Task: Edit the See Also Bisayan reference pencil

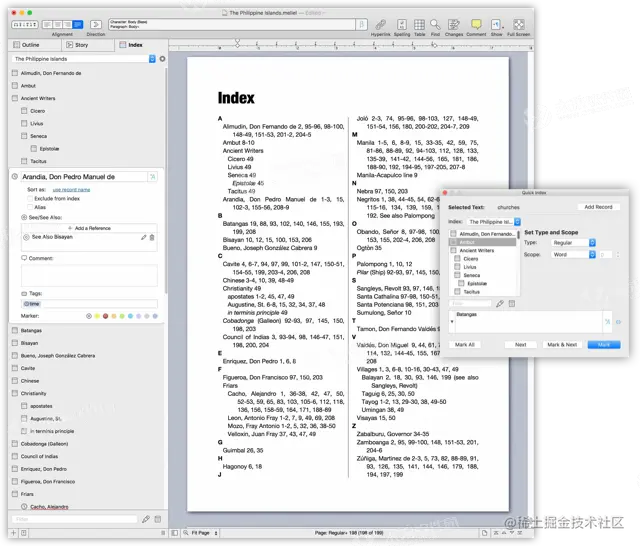Action: [144, 237]
